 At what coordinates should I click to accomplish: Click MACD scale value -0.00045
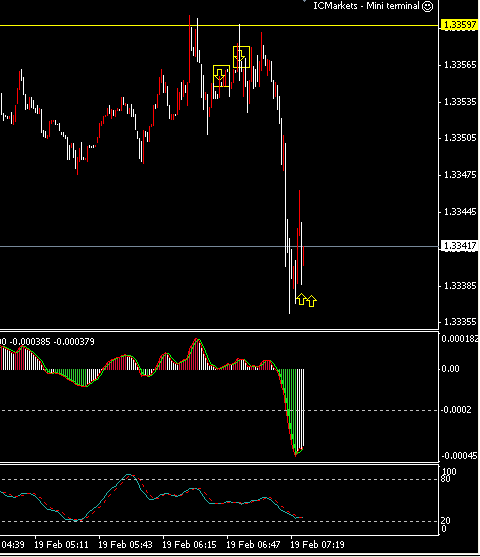coord(460,456)
